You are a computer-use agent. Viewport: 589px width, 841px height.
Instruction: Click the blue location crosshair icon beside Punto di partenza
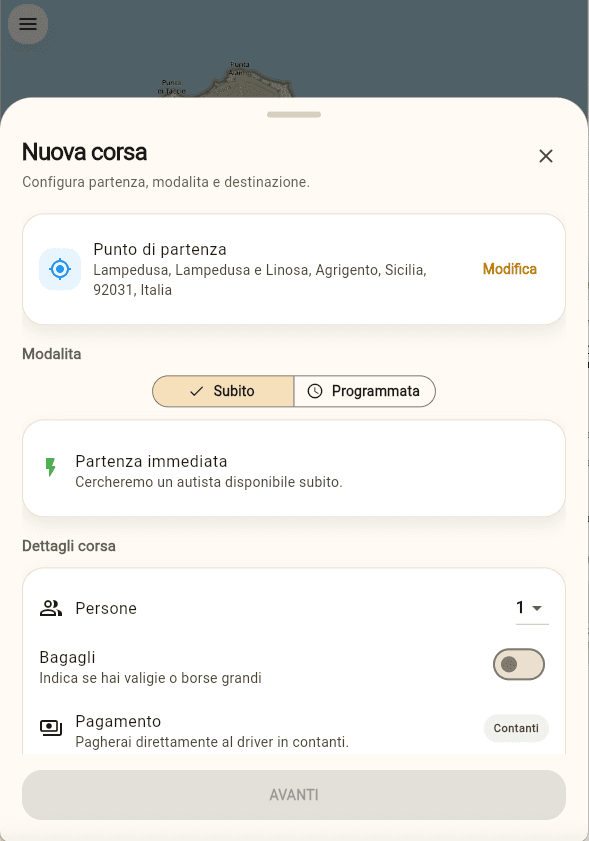tap(60, 269)
